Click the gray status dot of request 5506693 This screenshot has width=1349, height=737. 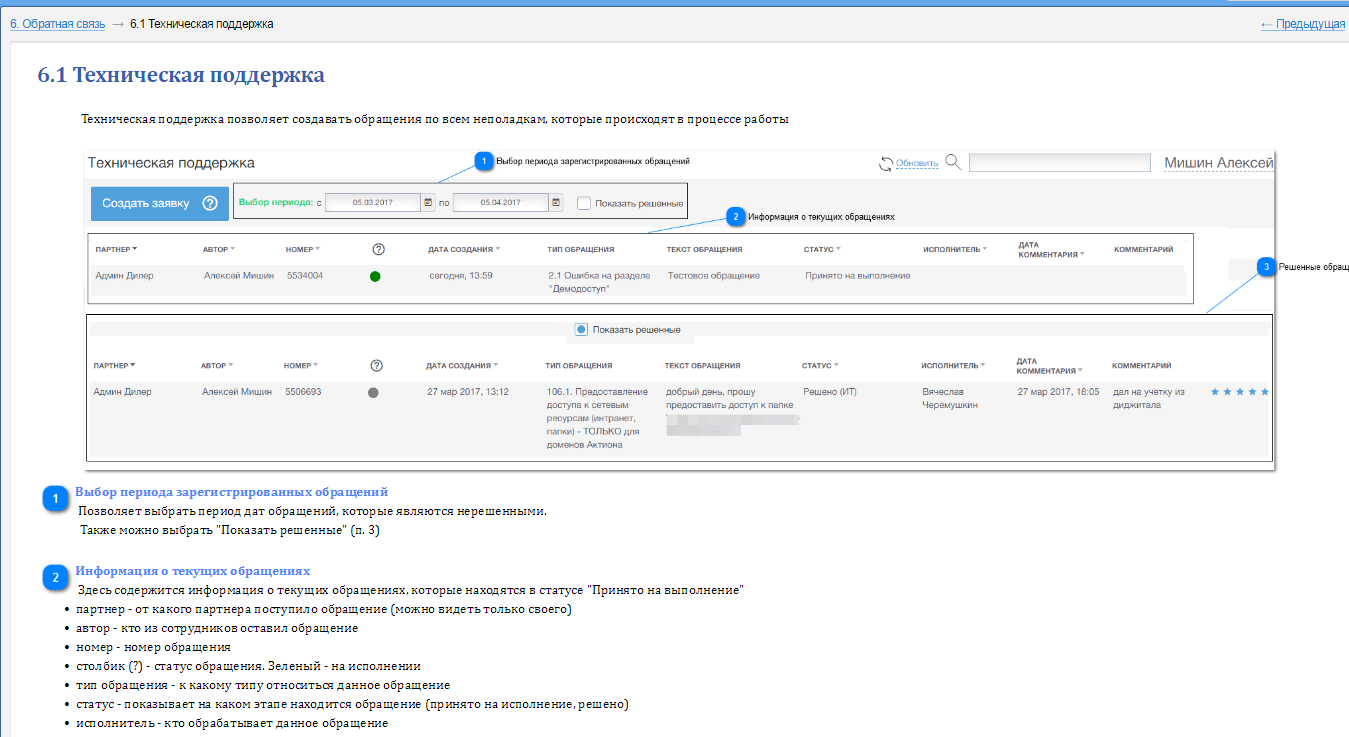pos(373,393)
